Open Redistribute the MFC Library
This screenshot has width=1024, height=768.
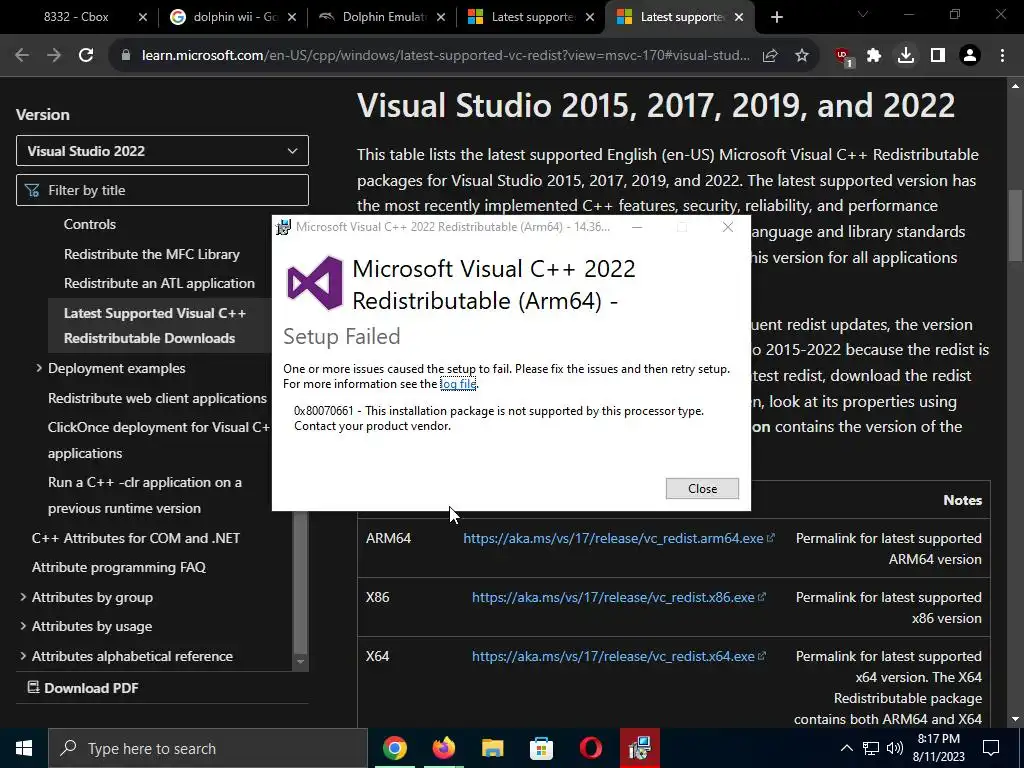point(152,254)
